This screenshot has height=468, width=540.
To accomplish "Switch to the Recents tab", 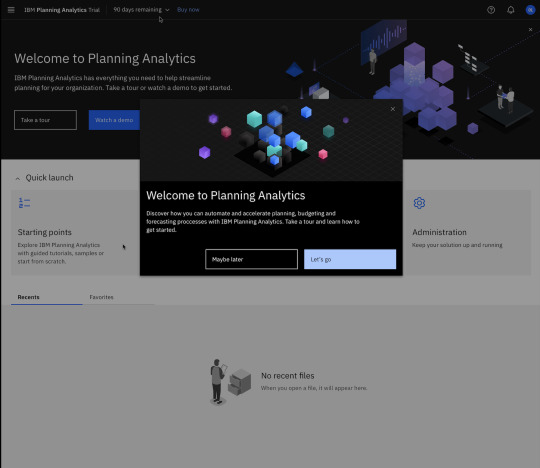I will [46, 297].
